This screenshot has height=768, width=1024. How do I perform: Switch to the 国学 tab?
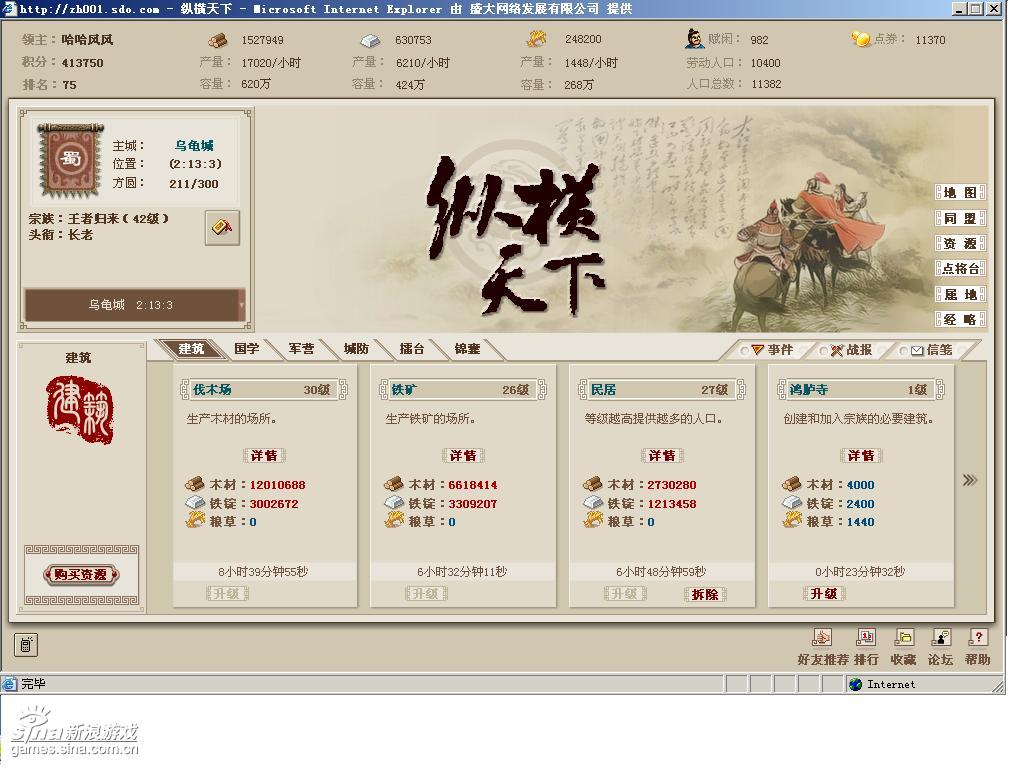246,349
